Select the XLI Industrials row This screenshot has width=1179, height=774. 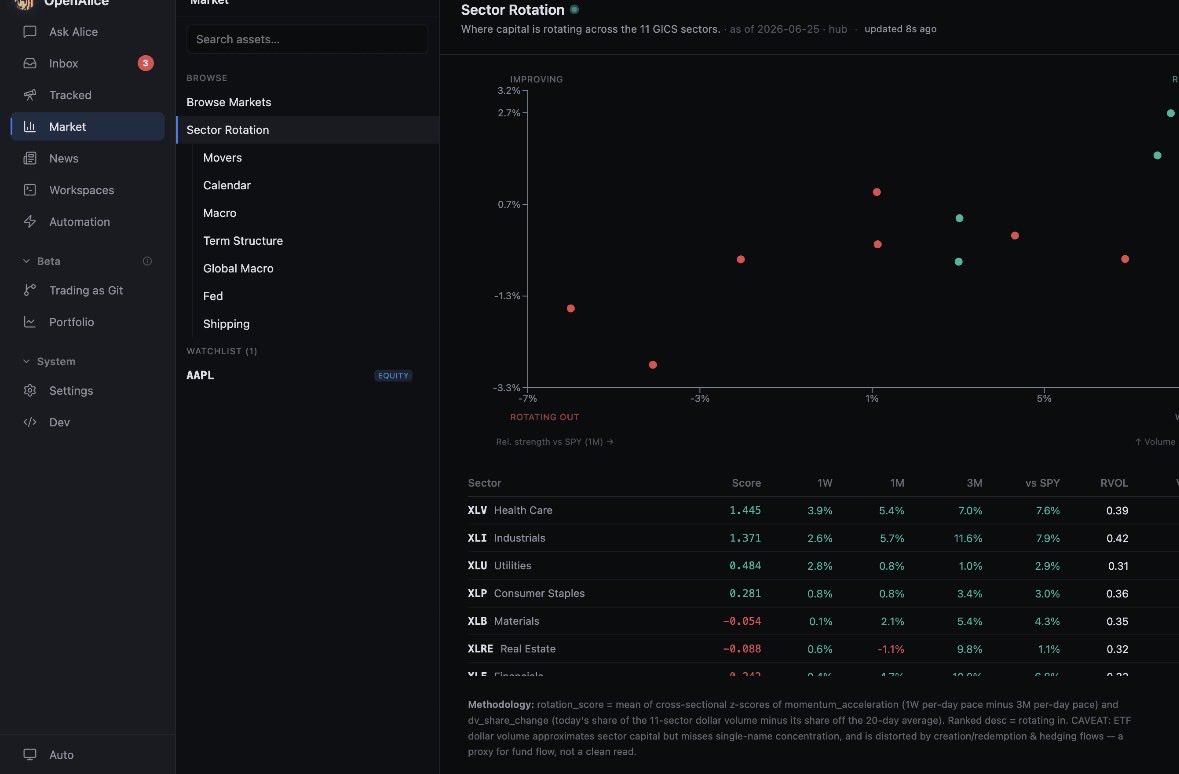[823, 538]
